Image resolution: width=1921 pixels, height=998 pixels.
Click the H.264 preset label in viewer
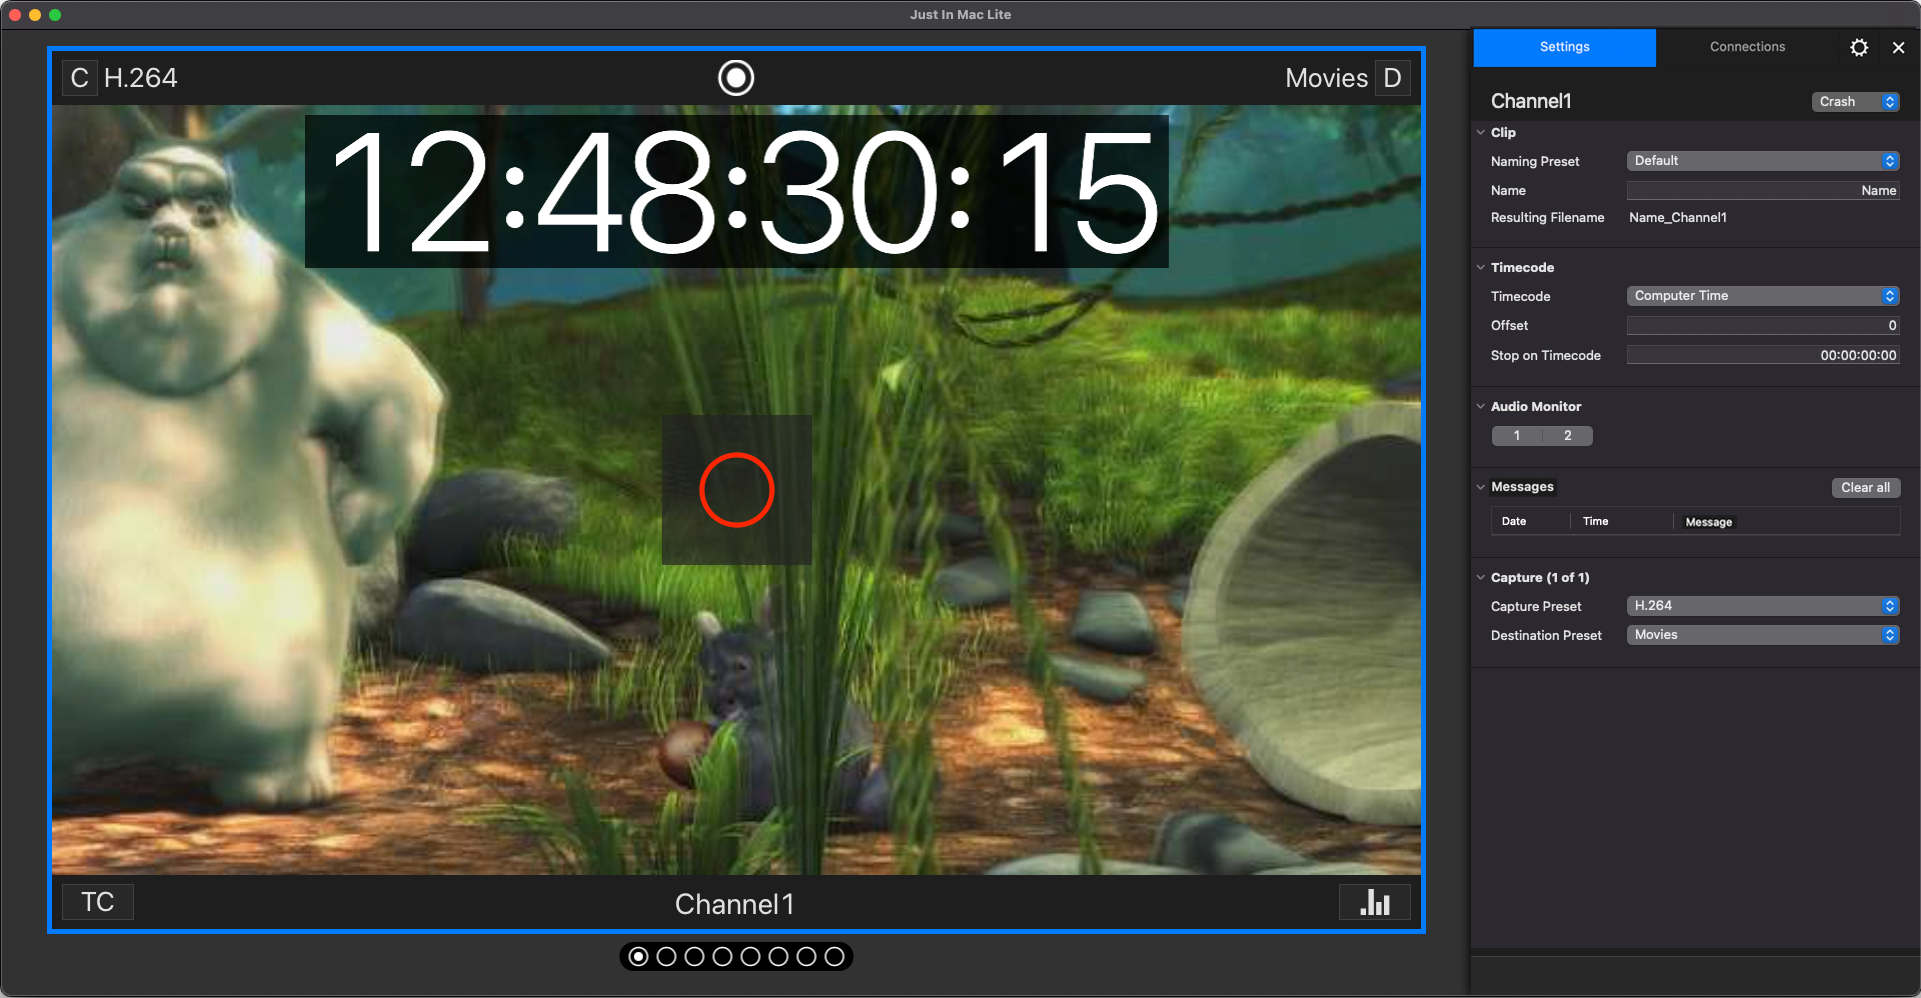[x=141, y=78]
